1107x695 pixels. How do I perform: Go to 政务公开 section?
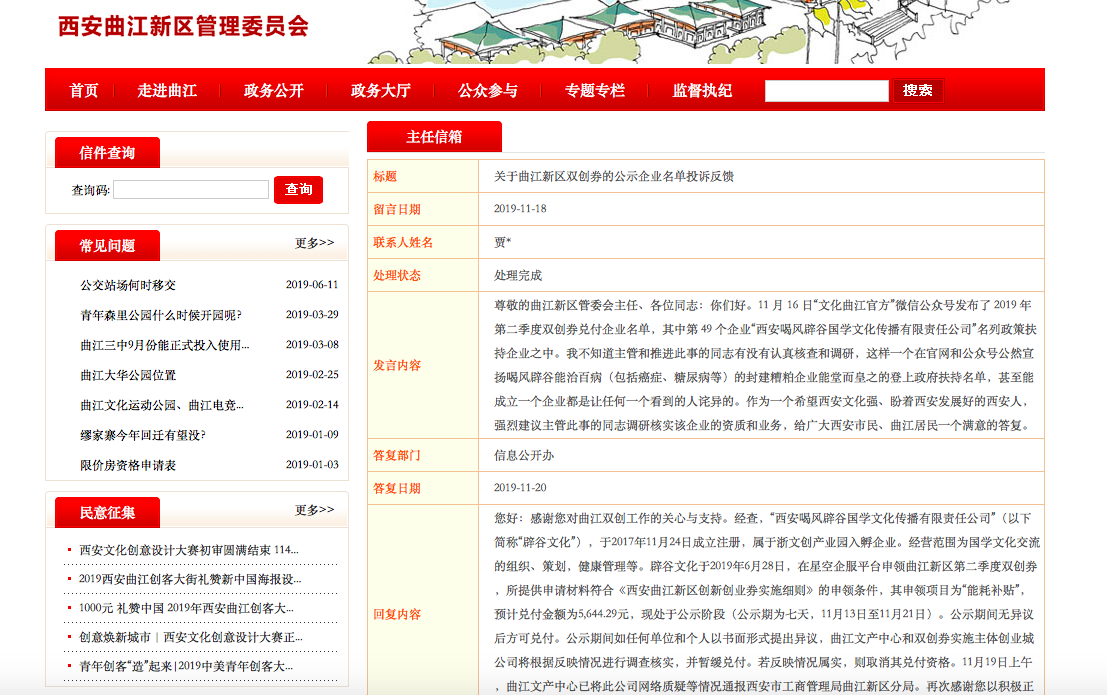[x=273, y=91]
